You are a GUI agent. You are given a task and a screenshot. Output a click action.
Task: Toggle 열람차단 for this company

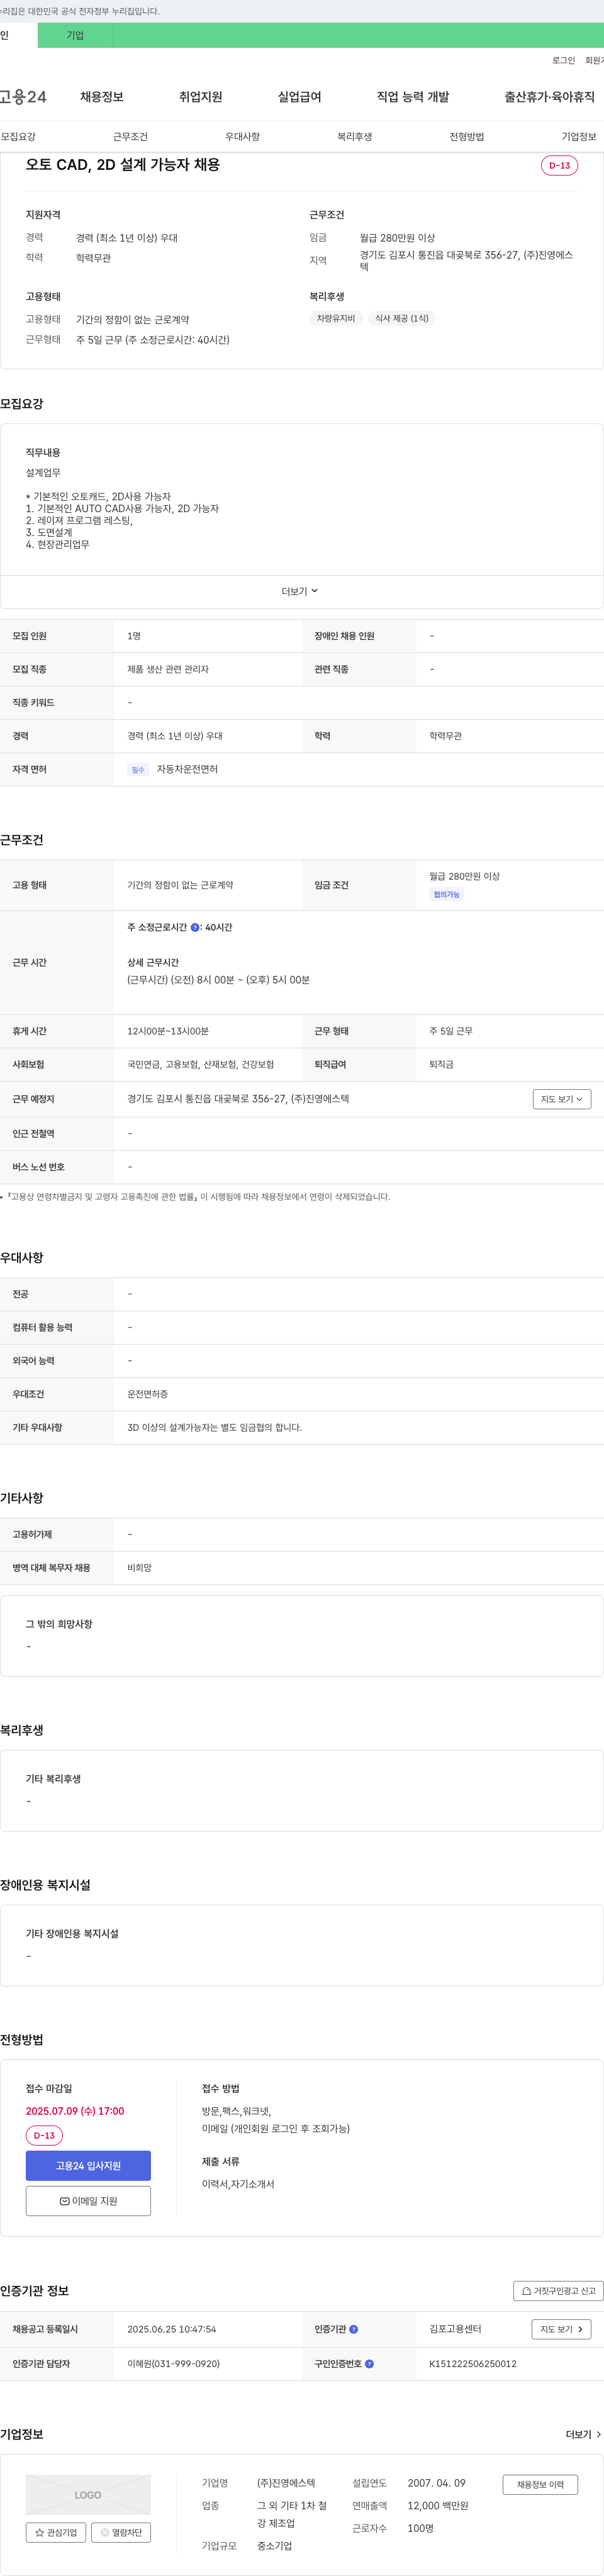point(121,2533)
